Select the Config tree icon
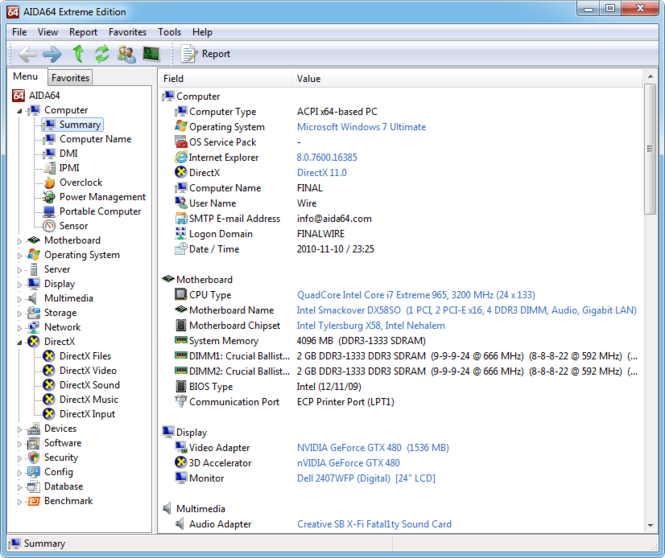Viewport: 665px width, 558px height. coord(34,472)
